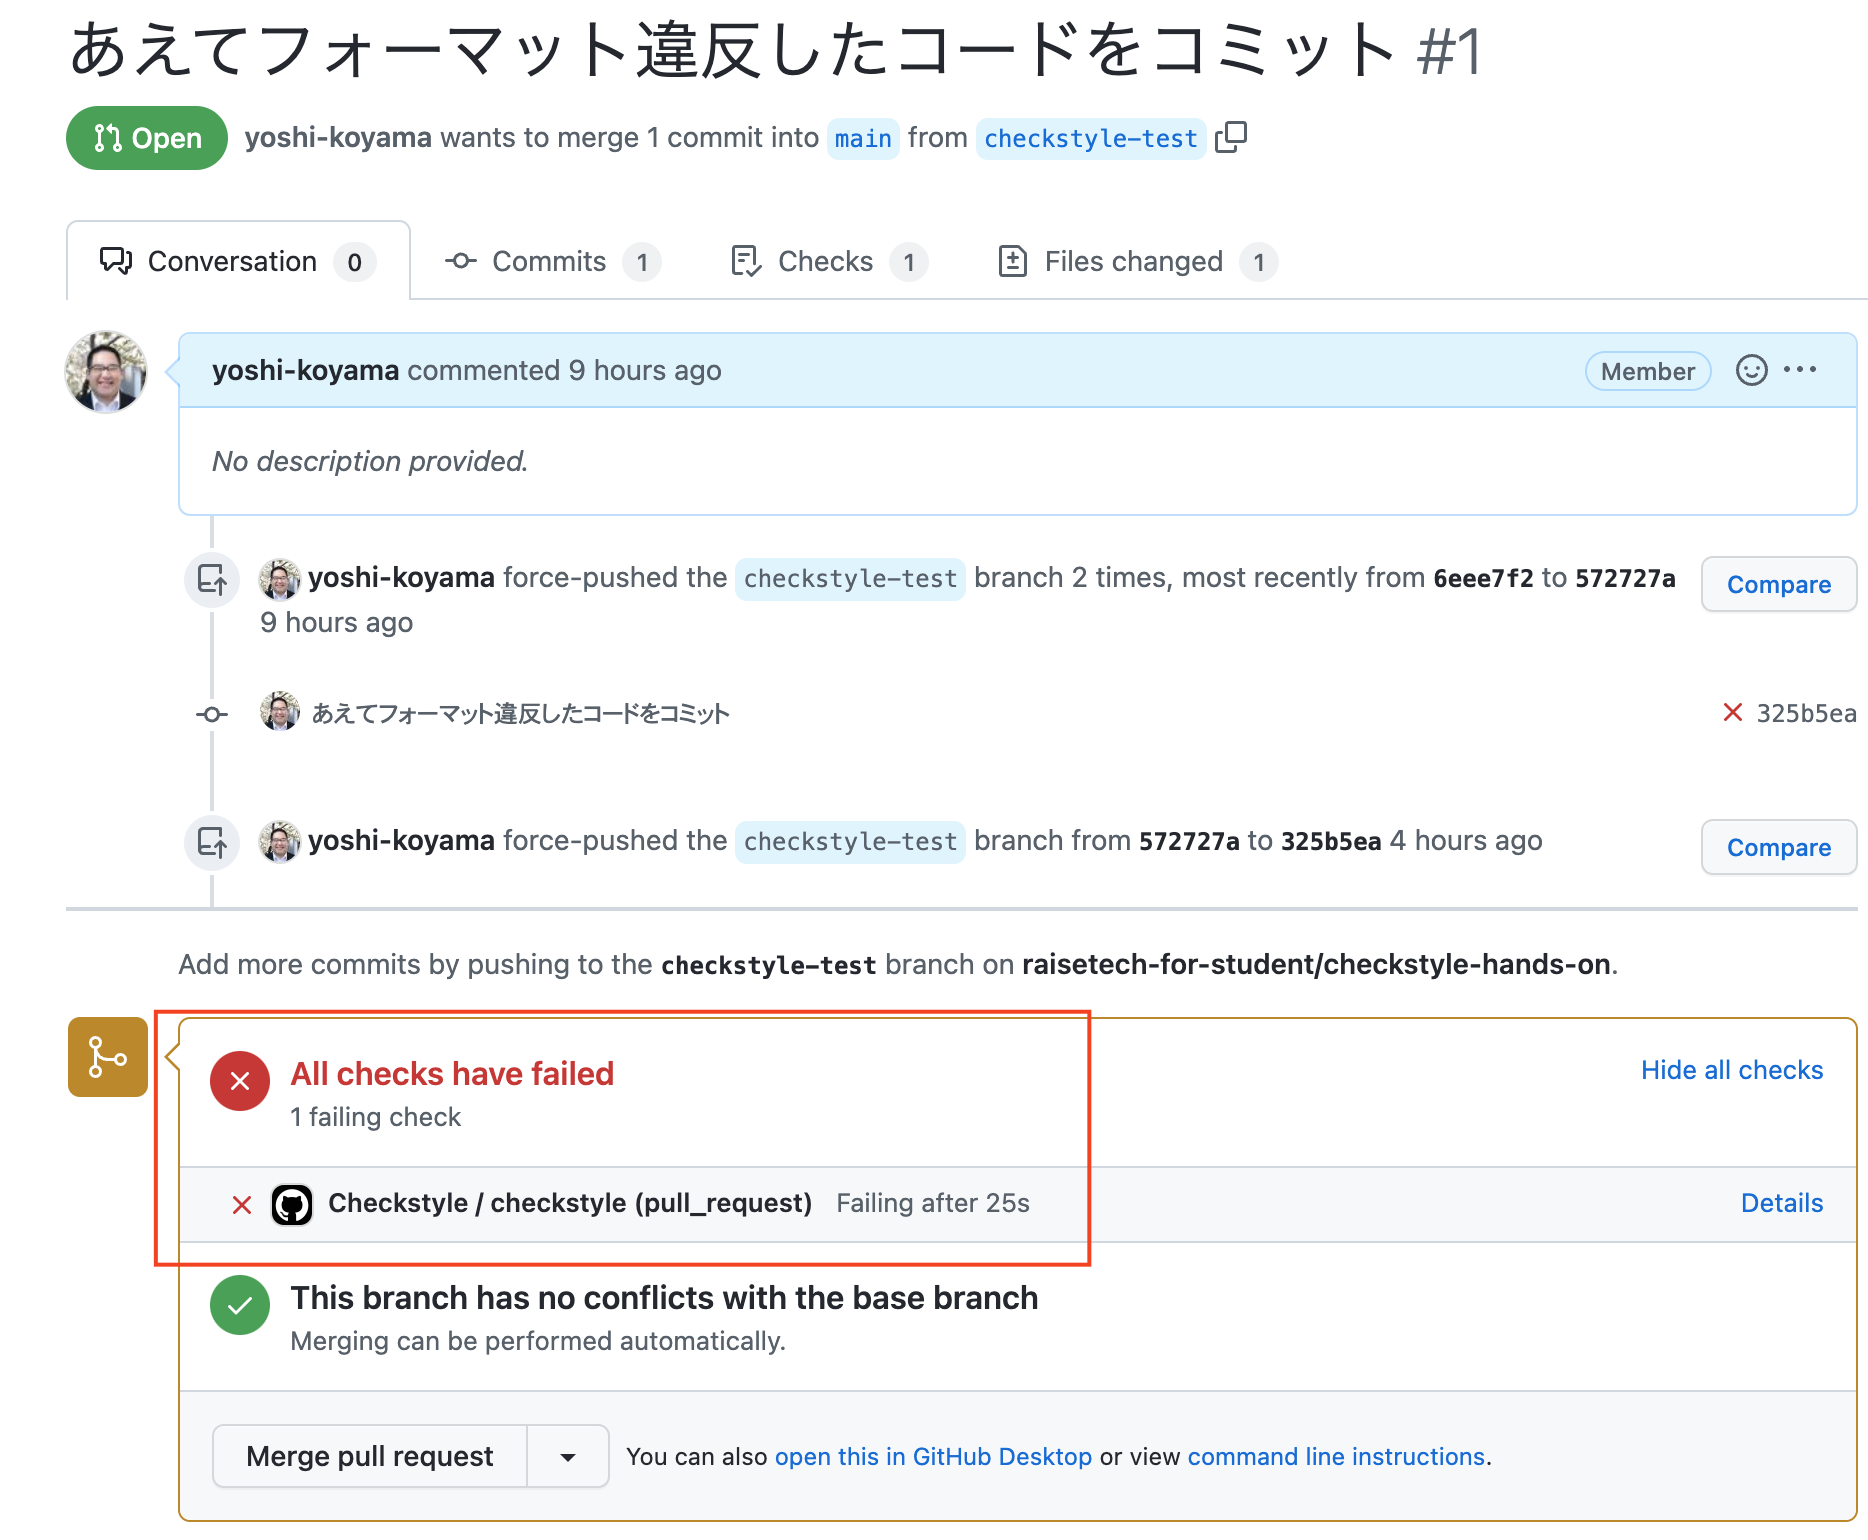Click Compare for the latest force-push
1868x1540 pixels.
[1778, 847]
